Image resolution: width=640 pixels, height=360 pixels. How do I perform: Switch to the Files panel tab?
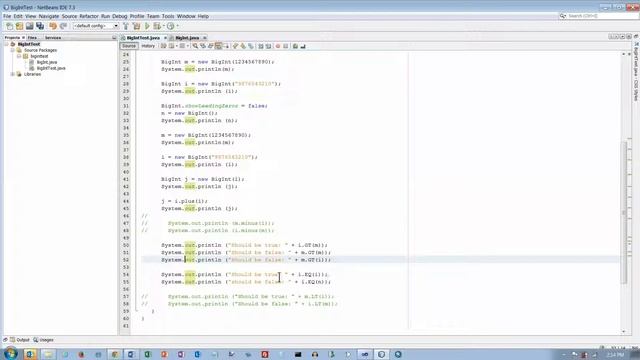coord(32,38)
